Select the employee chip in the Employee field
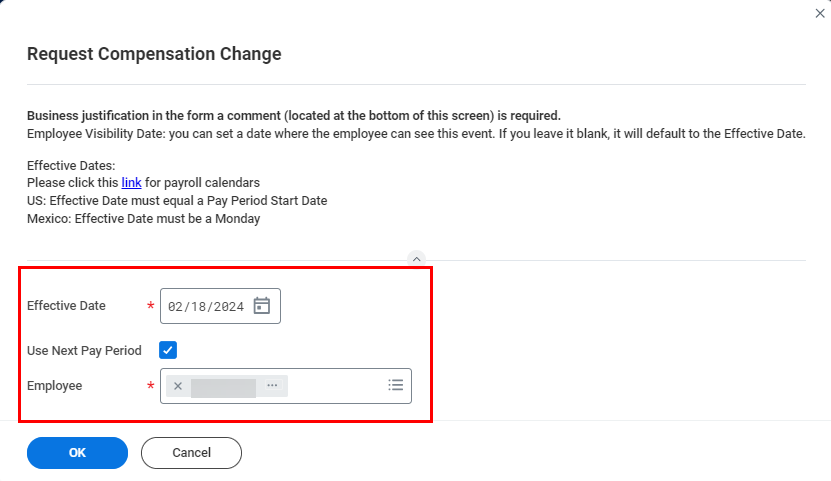Viewport: 831px width, 481px height. (223, 386)
